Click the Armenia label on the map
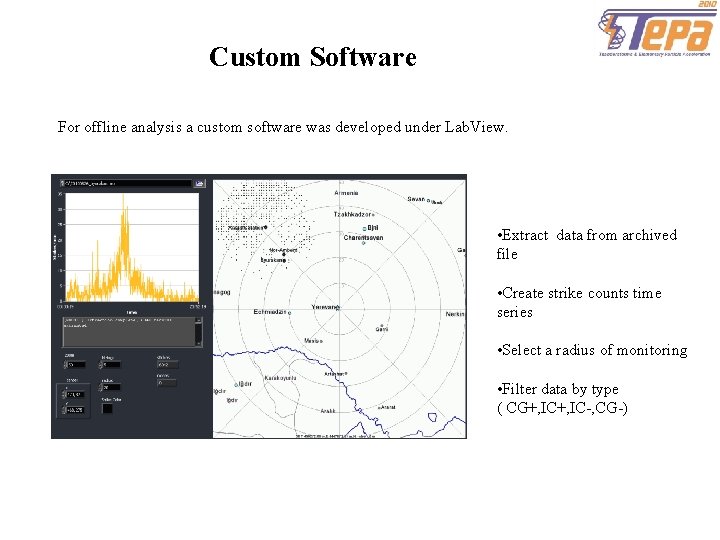The image size is (720, 540). tap(346, 193)
